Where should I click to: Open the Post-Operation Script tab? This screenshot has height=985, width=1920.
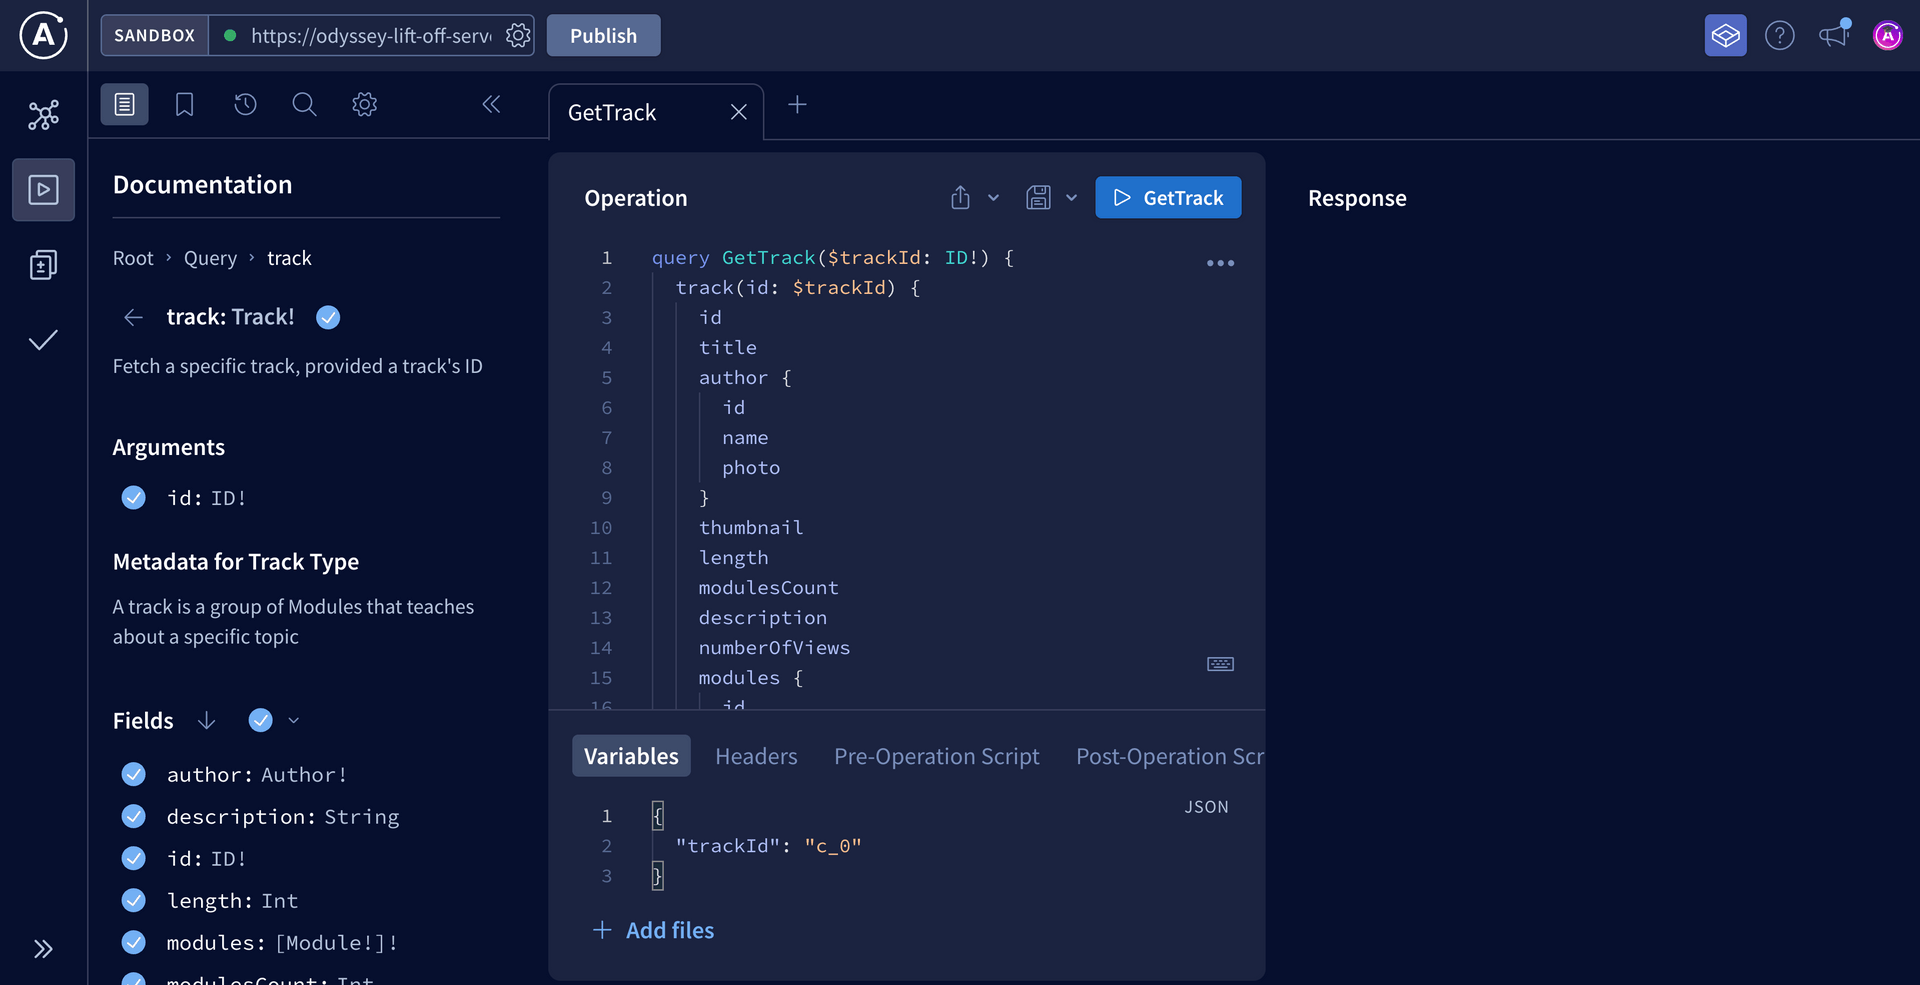1169,756
